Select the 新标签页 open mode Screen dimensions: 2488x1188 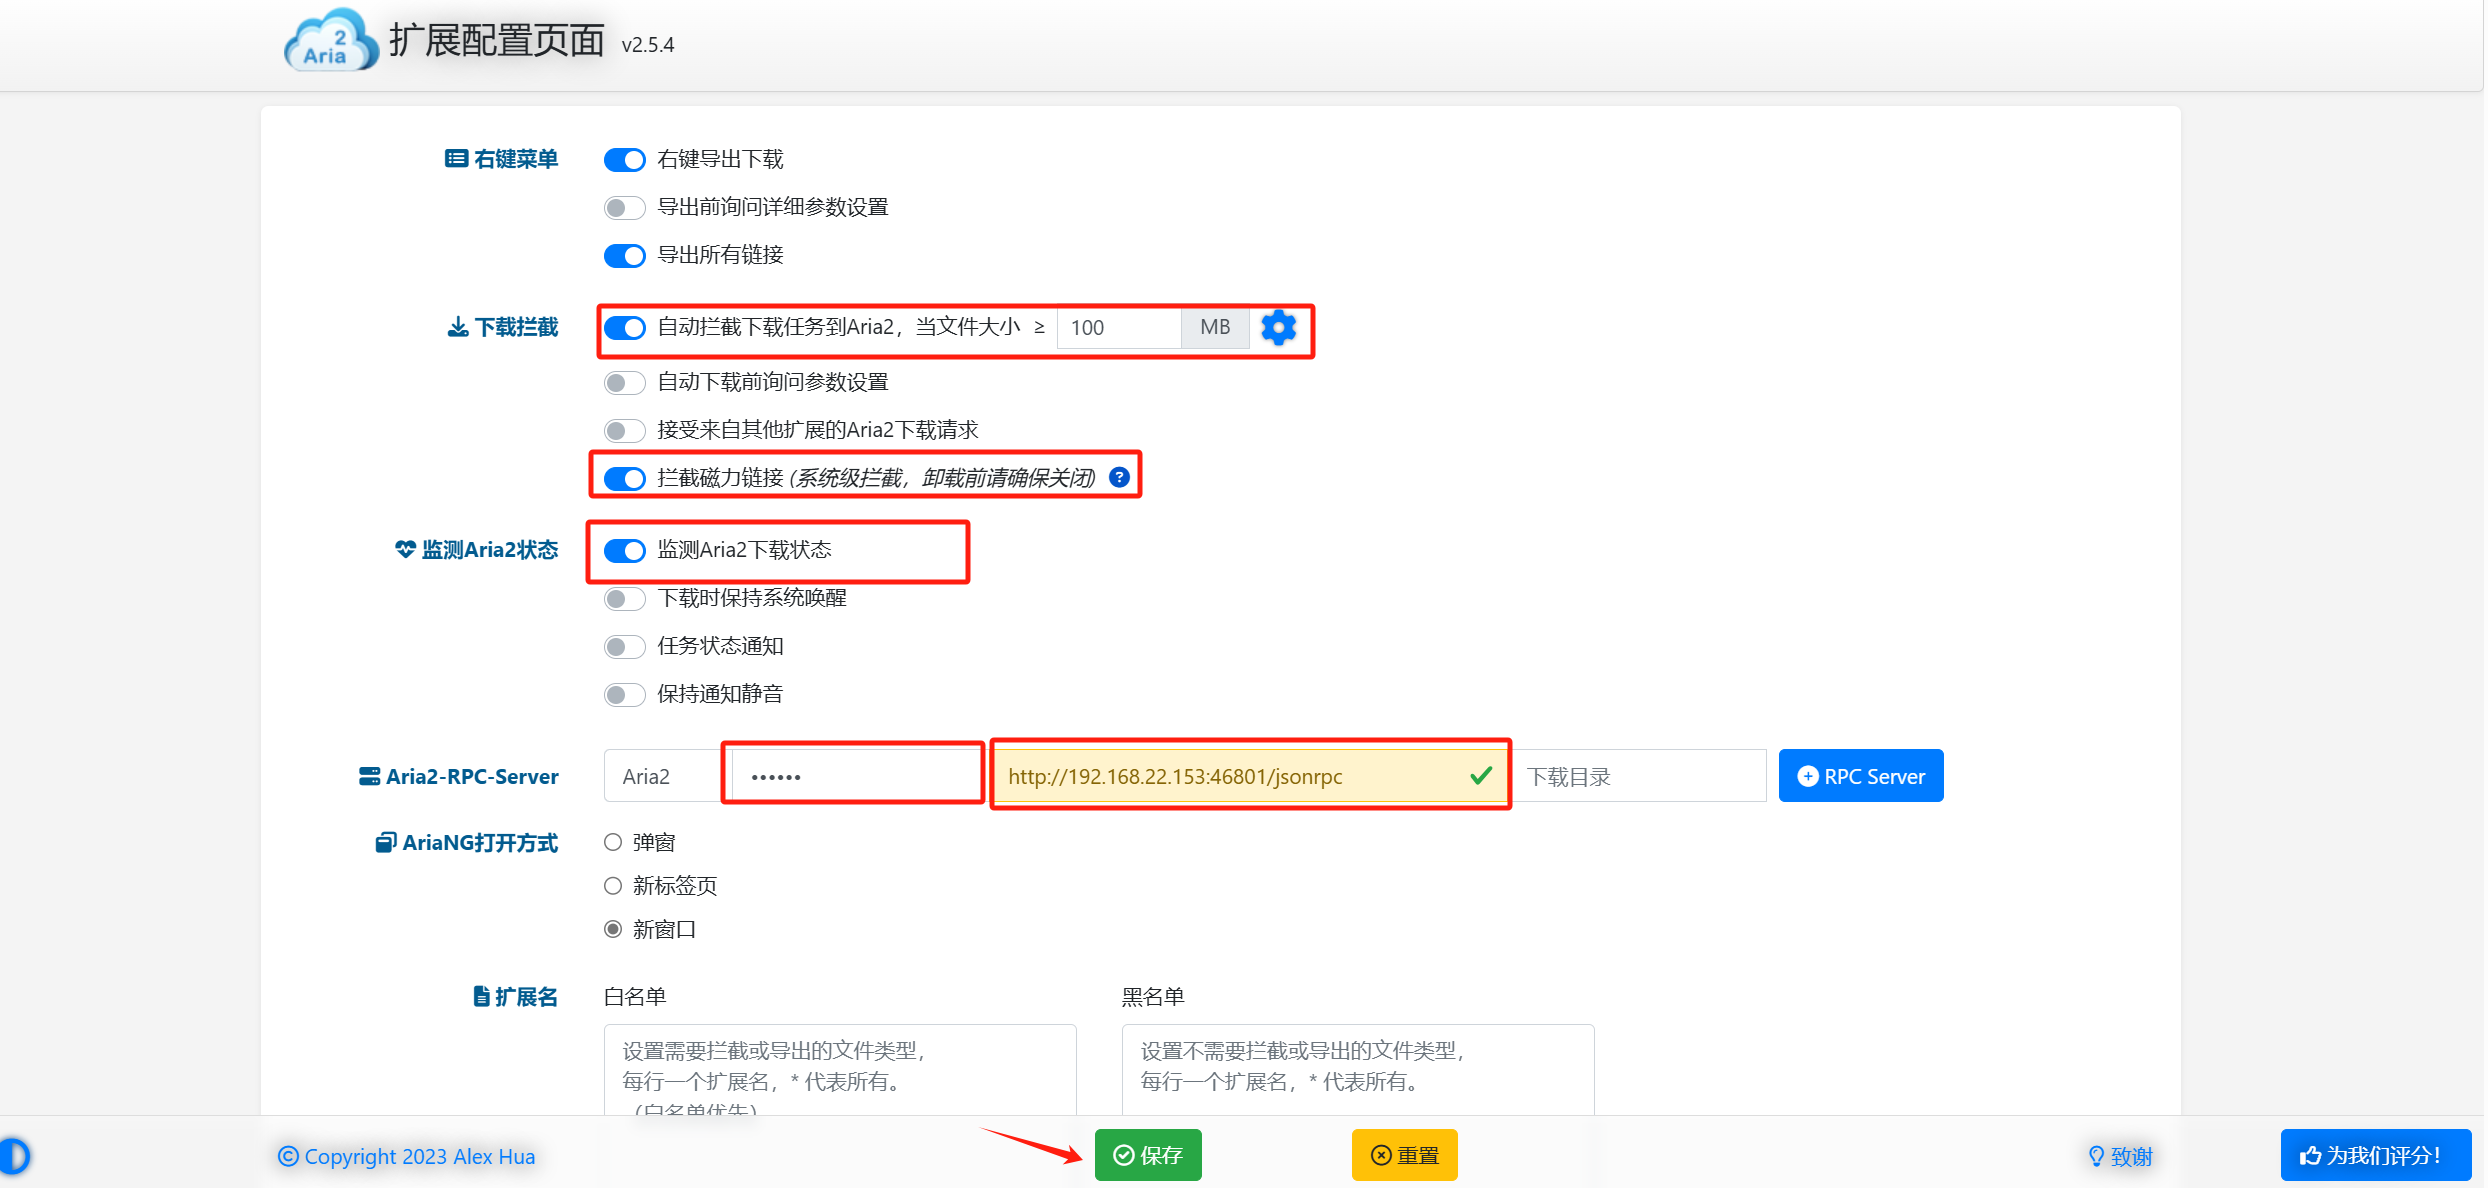coord(612,885)
